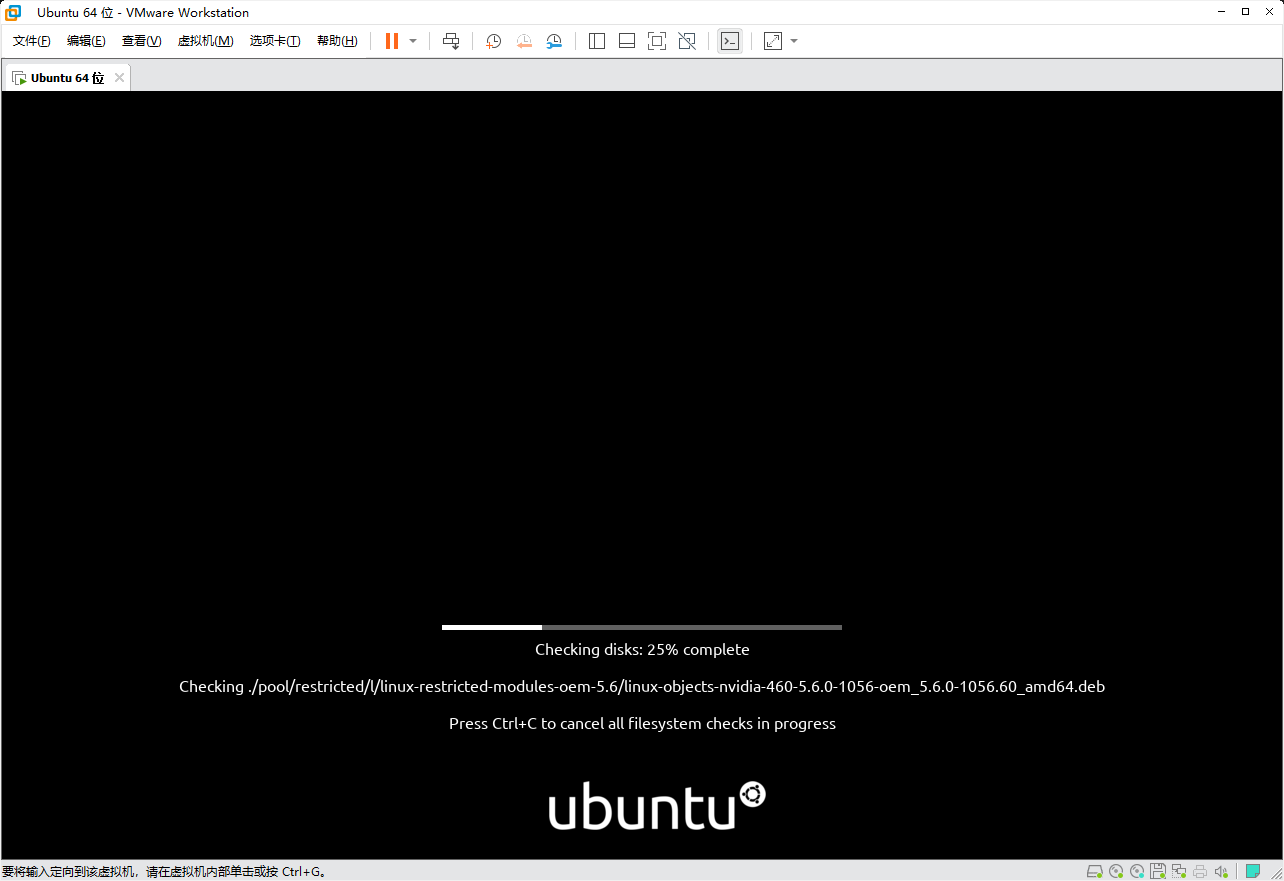Click the CD/DVD drive icon with green indicator

1116,872
